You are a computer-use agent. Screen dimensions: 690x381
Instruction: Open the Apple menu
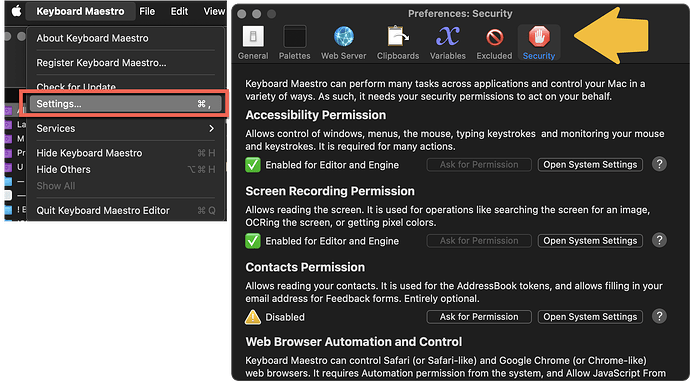(x=16, y=11)
